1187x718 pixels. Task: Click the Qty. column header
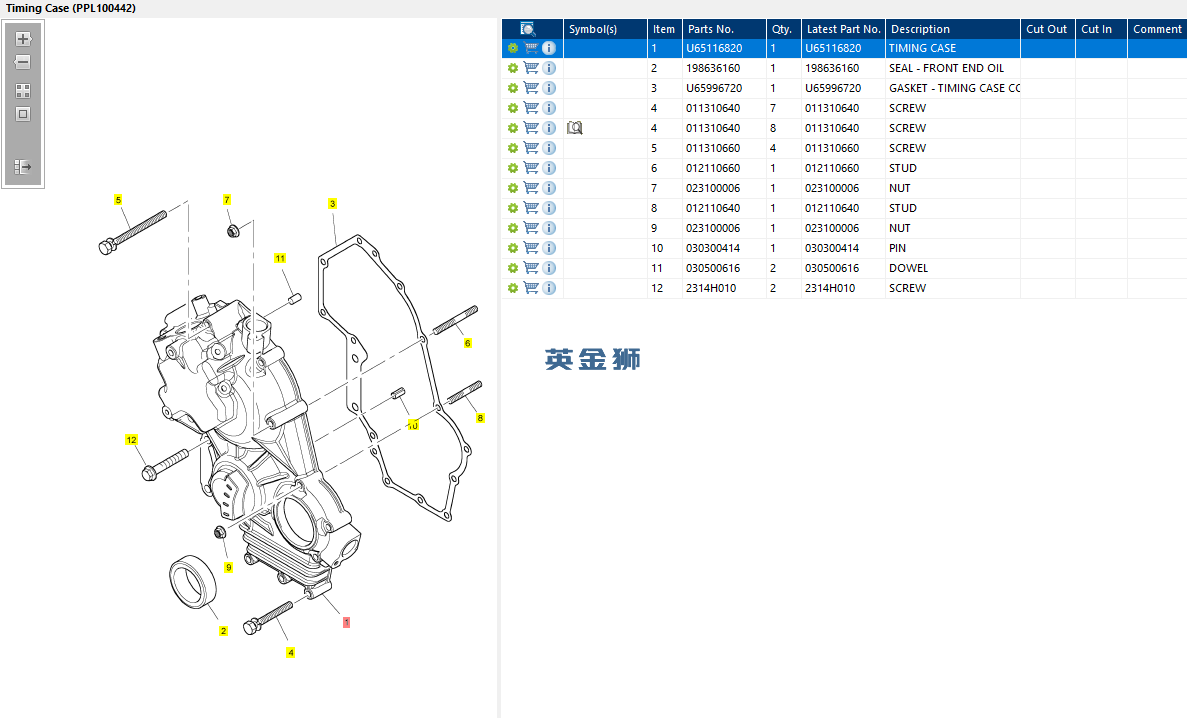click(781, 29)
